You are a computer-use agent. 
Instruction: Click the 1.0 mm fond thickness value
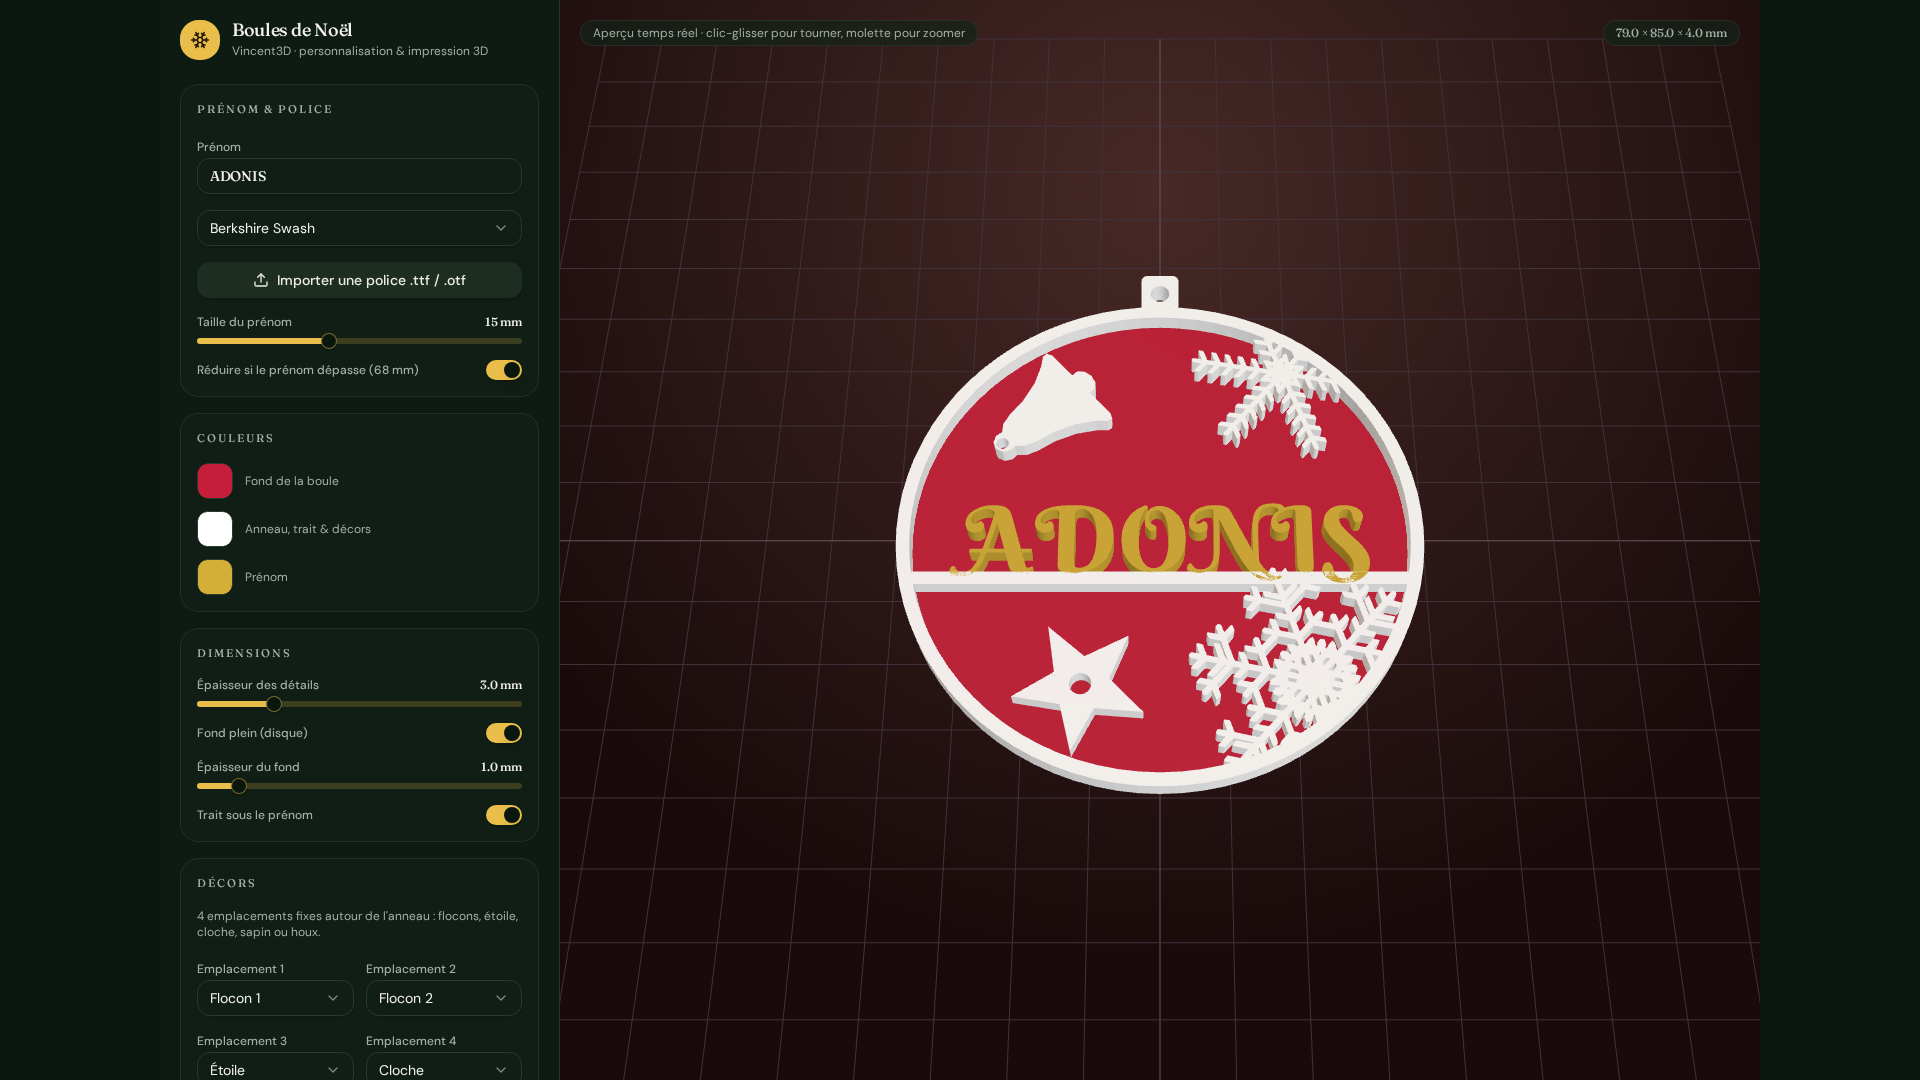[501, 767]
